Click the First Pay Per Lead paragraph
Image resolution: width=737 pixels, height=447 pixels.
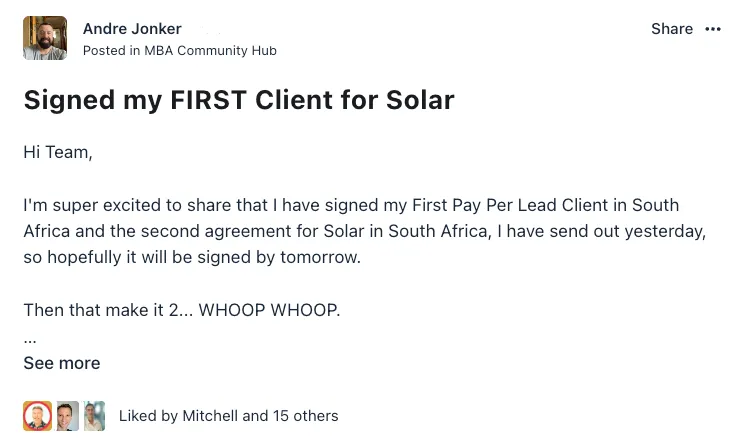pyautogui.click(x=364, y=231)
